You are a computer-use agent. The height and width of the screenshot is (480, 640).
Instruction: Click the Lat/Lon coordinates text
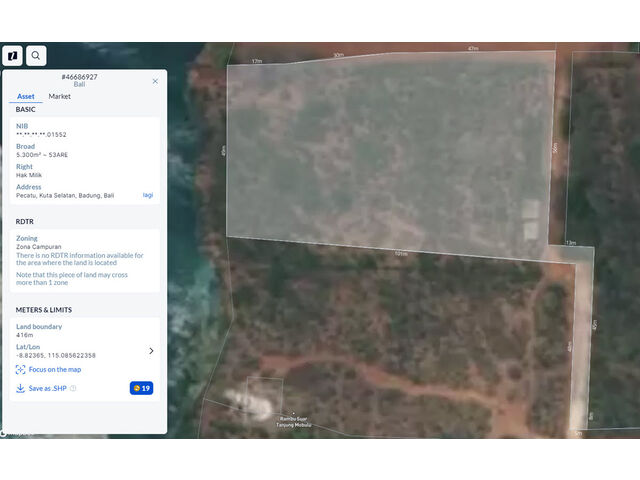56,355
